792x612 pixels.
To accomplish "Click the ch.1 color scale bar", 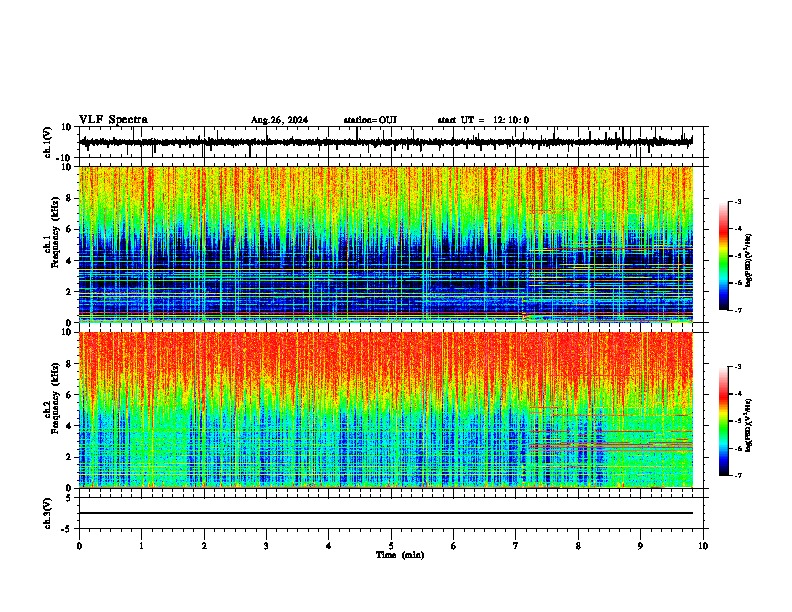I will click(724, 256).
